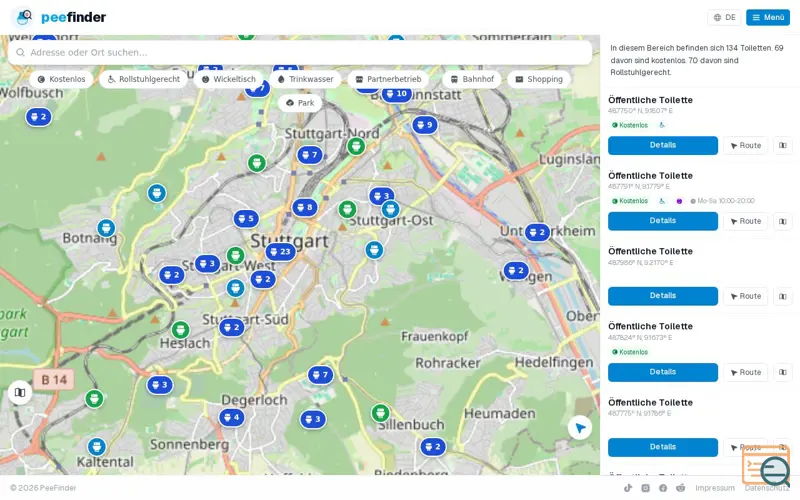Screen dimensions: 800x500
Task: Show on map the 48.7791° N toilet
Action: (783, 221)
